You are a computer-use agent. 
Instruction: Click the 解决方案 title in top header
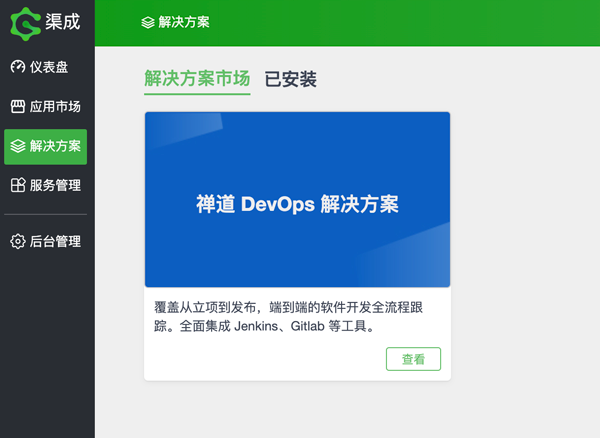click(x=184, y=22)
